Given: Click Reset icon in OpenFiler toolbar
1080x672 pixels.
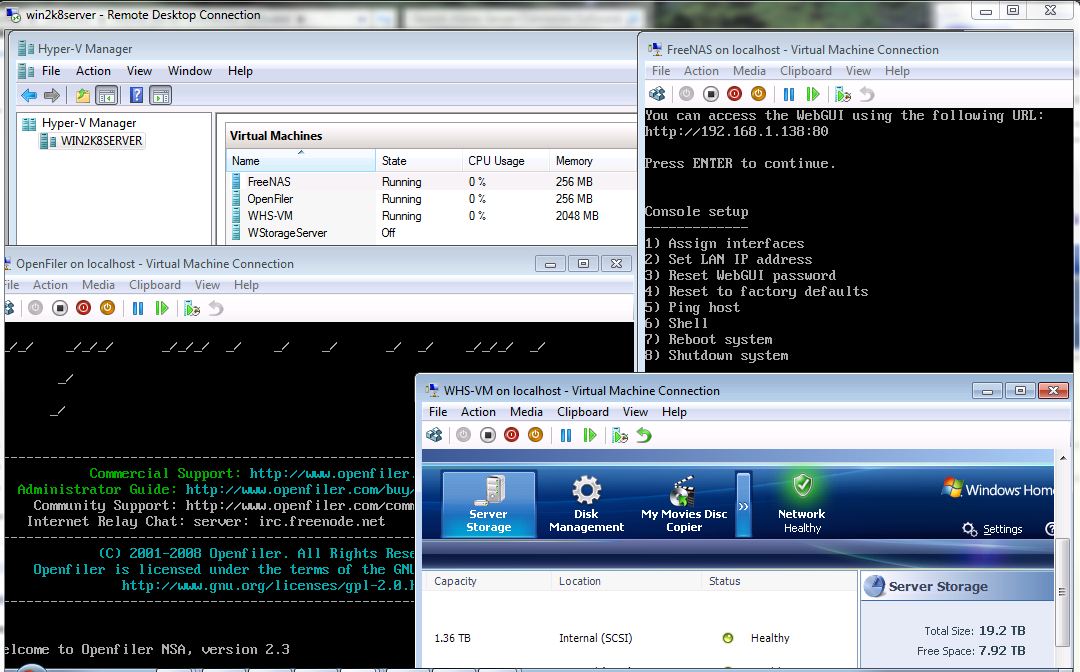Looking at the screenshot, I should [162, 308].
